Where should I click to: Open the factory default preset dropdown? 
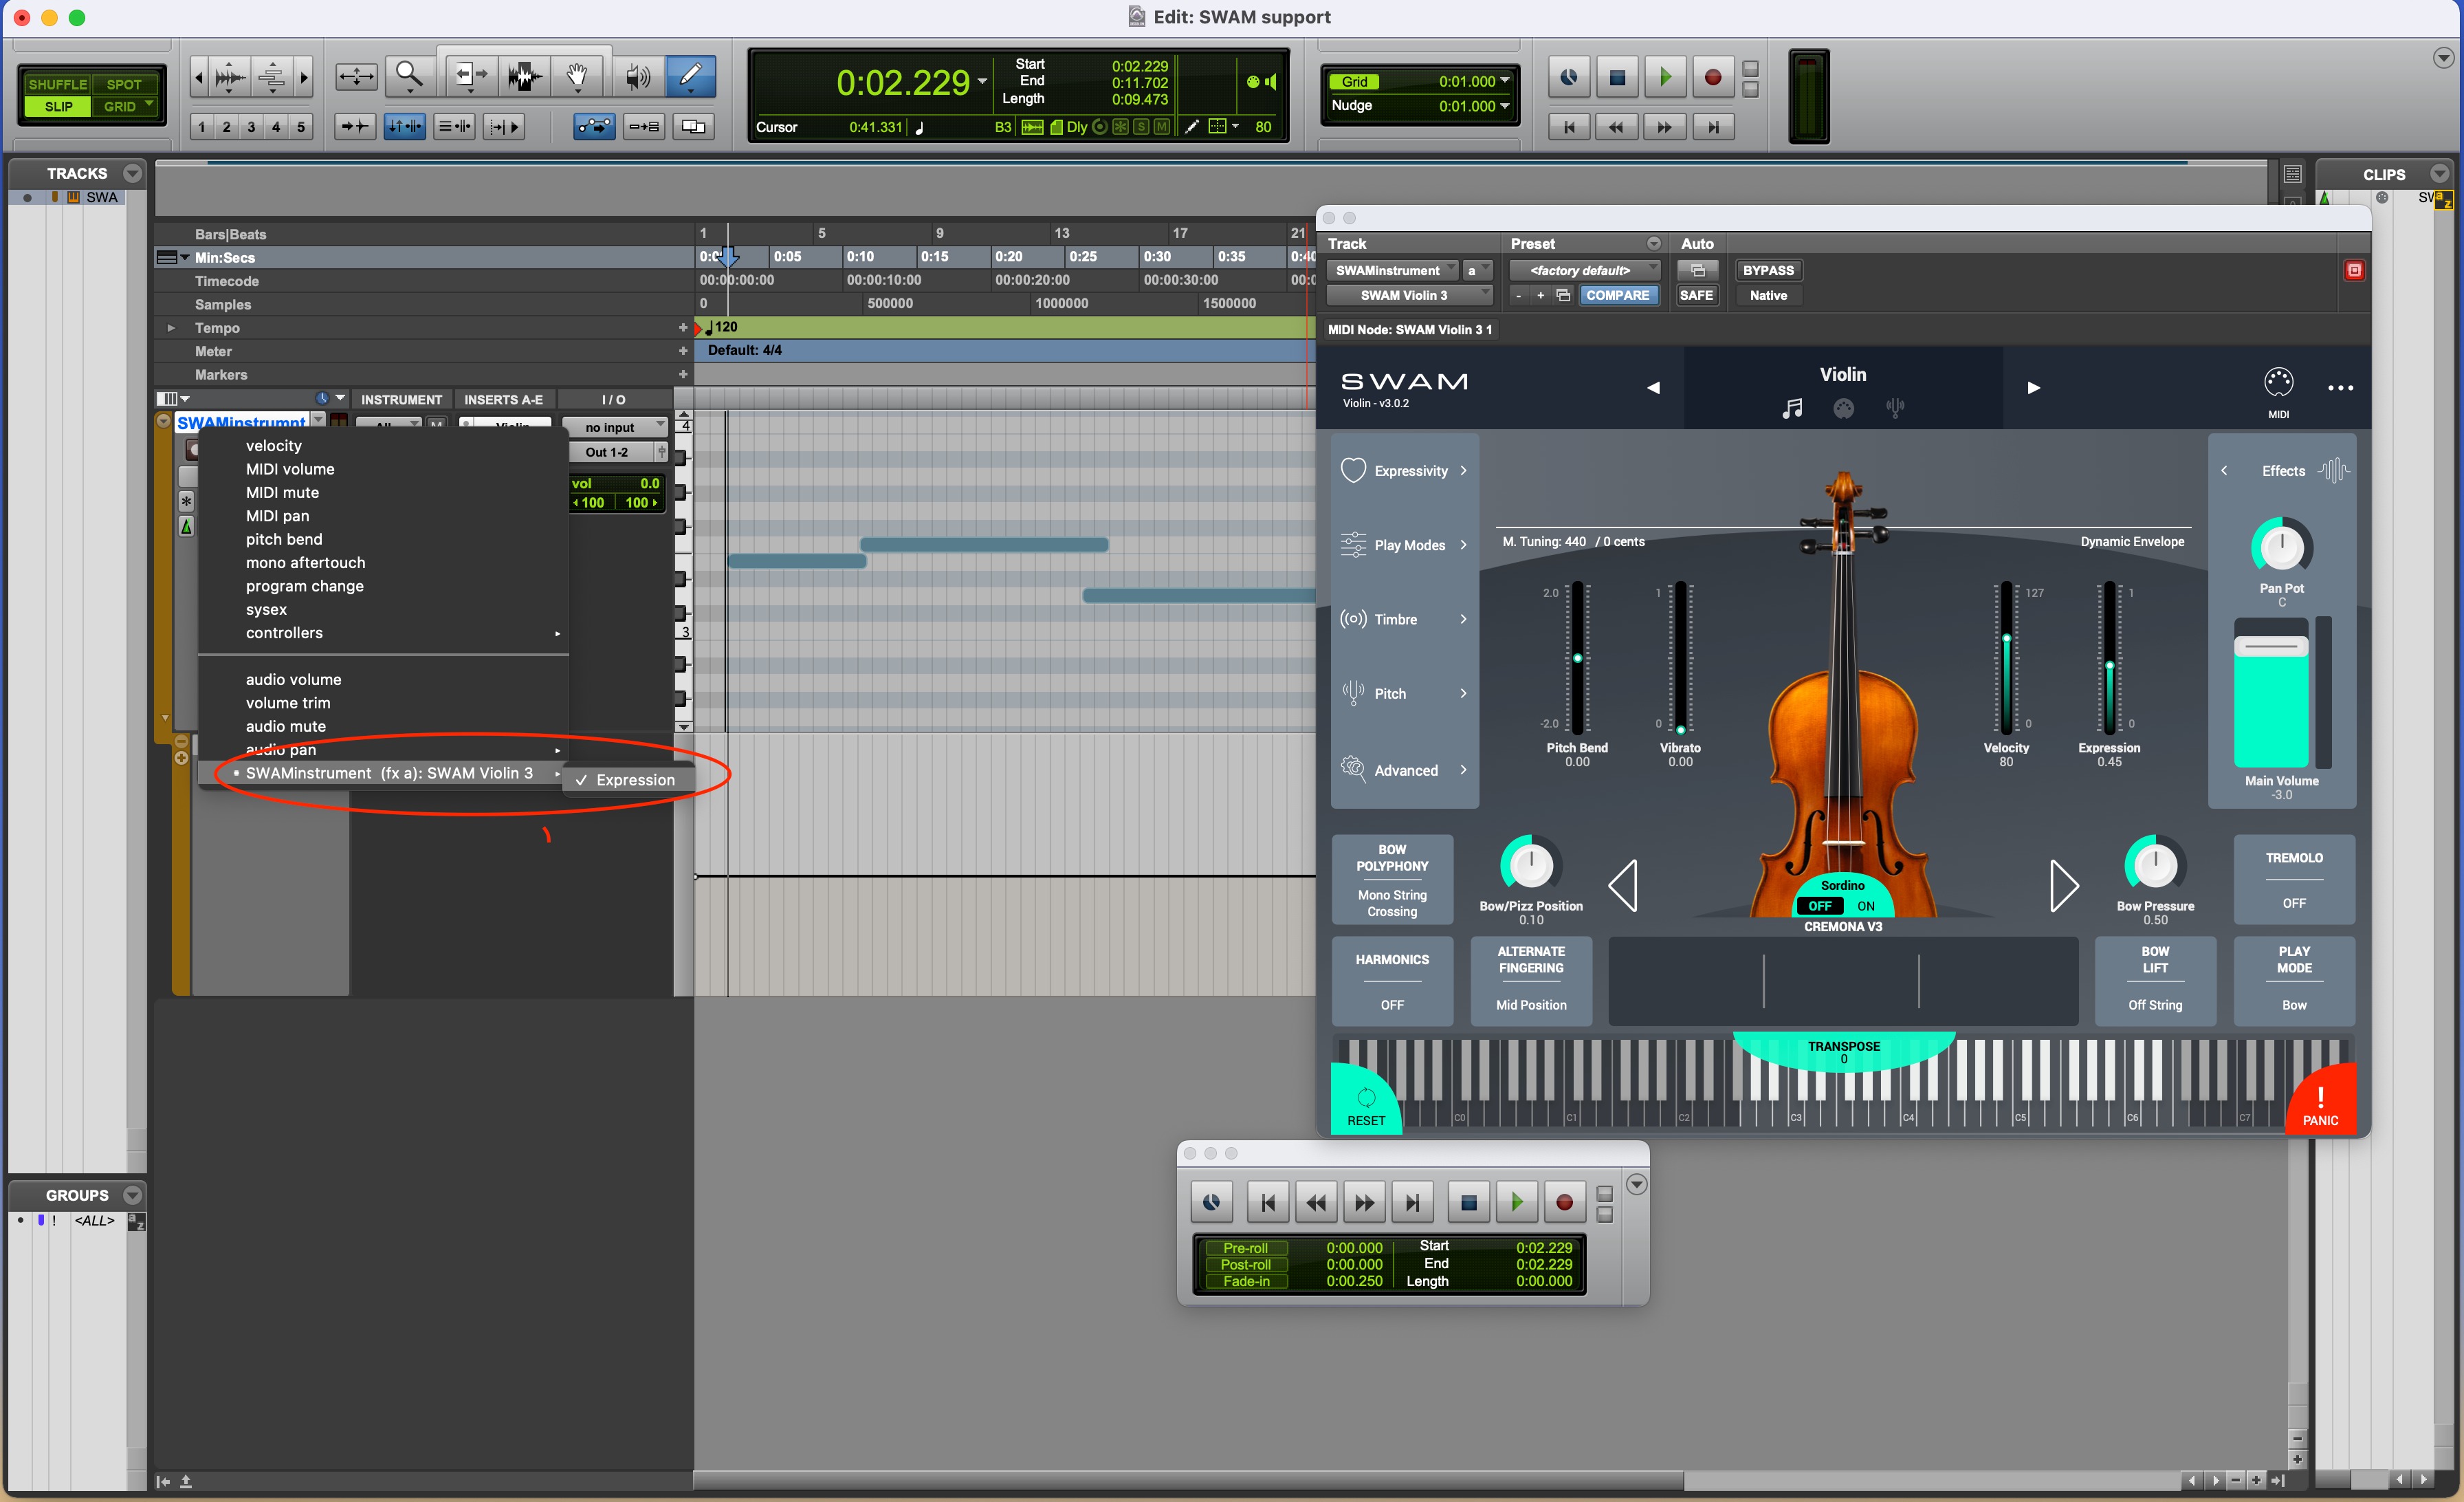click(1584, 270)
